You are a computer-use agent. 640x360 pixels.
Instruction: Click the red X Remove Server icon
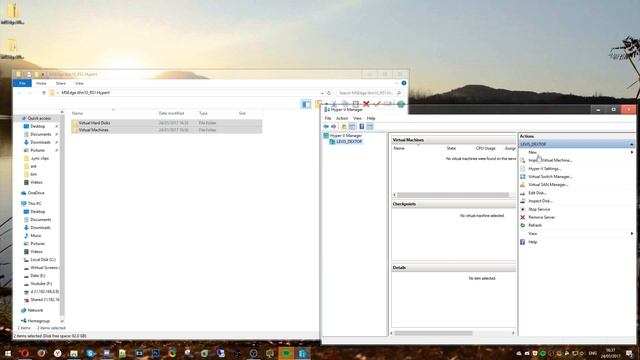(x=523, y=217)
